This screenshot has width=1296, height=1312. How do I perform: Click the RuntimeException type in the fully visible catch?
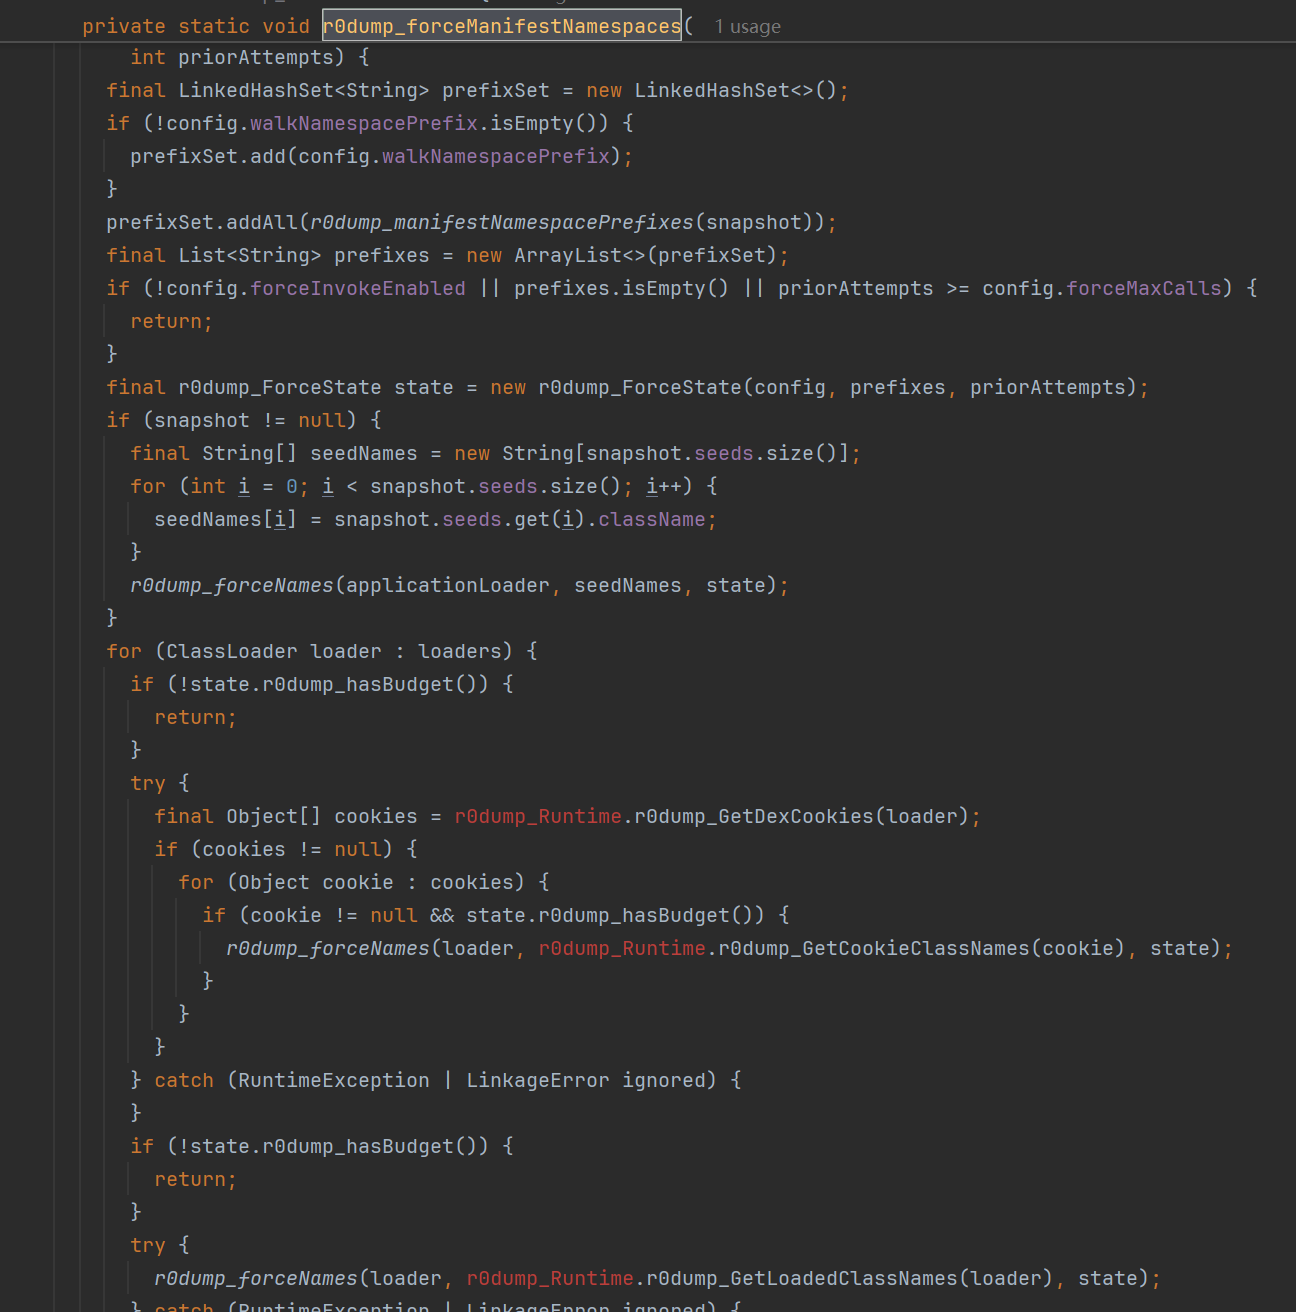click(334, 1081)
